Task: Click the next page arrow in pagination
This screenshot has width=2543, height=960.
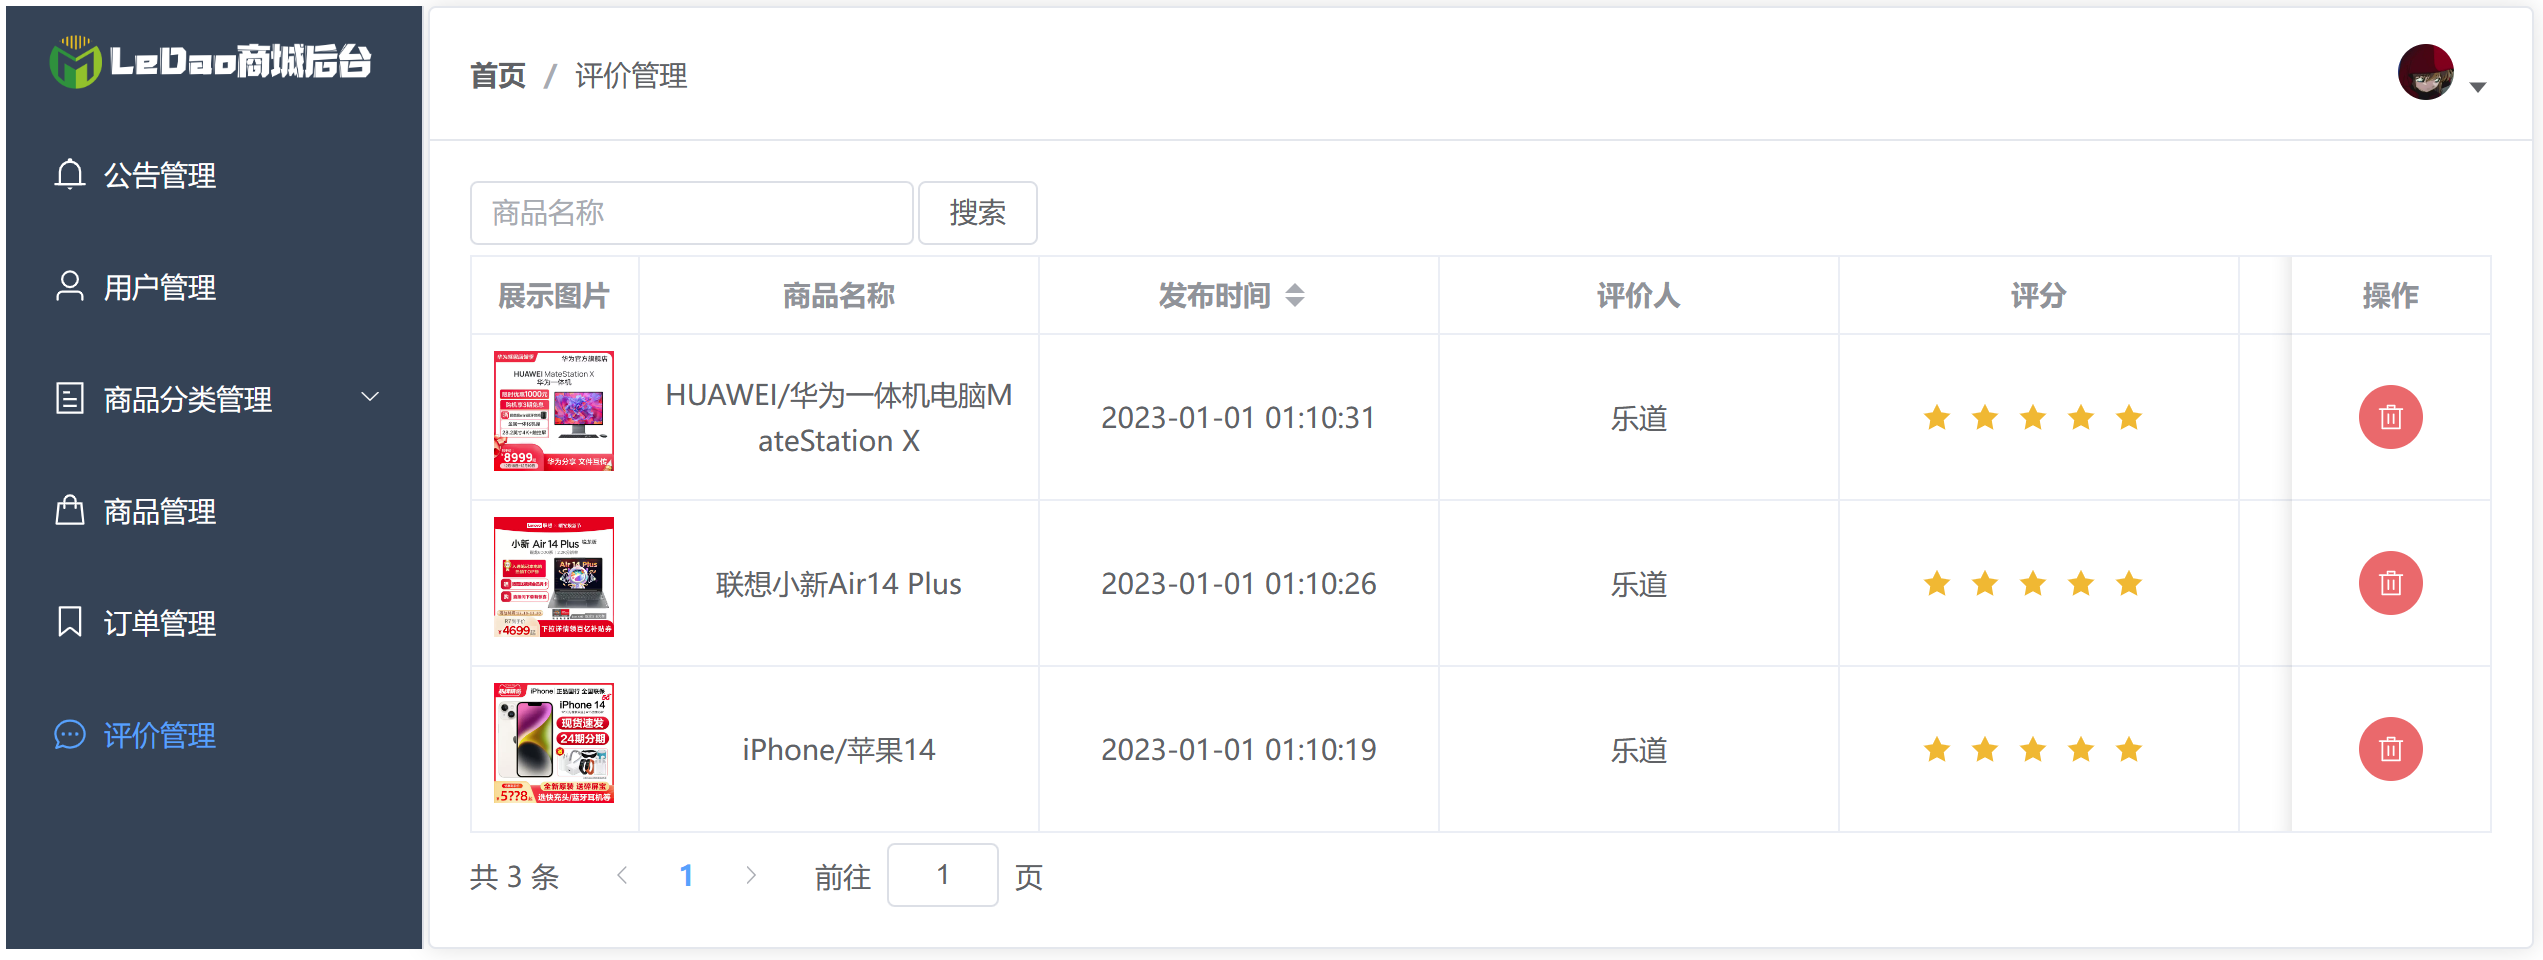Action: (751, 876)
